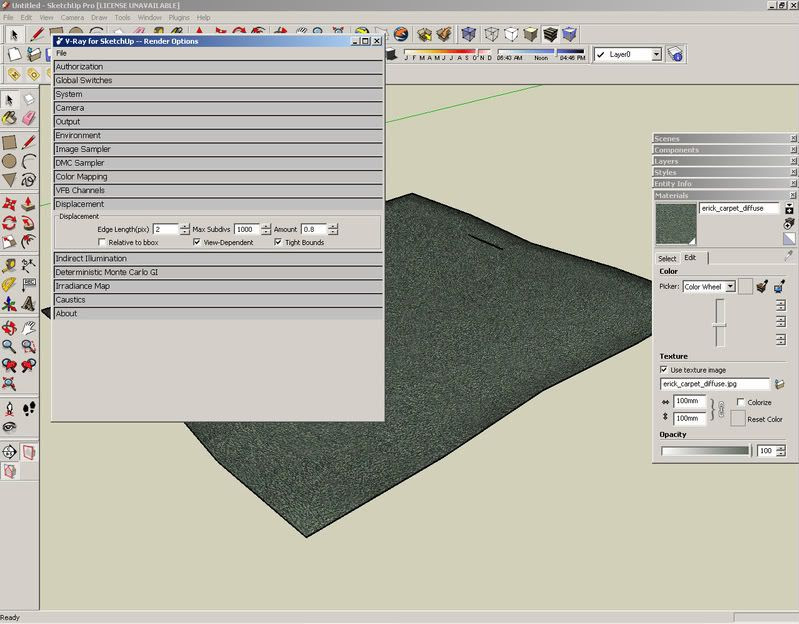This screenshot has height=624, width=799.
Task: Click Match Color of Object icon
Action: [762, 286]
